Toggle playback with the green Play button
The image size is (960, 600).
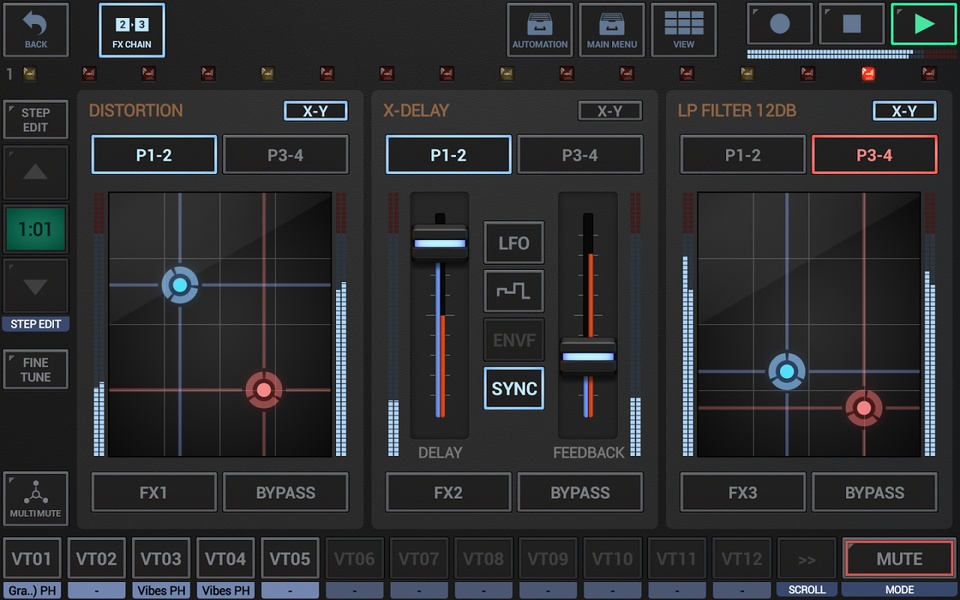[923, 24]
